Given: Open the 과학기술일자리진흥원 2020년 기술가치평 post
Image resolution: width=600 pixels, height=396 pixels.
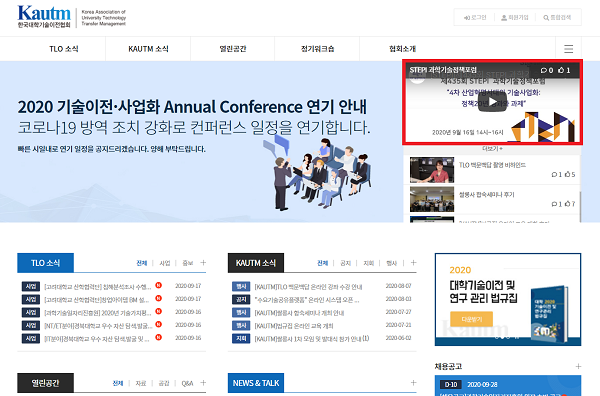Looking at the screenshot, I should click(x=98, y=313).
